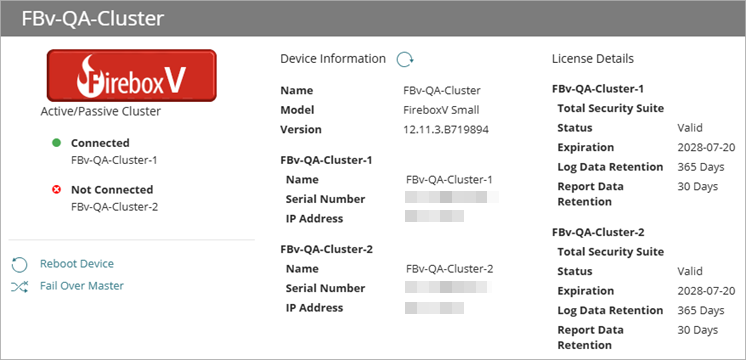Click the bold Not Connected status label
This screenshot has width=746, height=360.
112,189
